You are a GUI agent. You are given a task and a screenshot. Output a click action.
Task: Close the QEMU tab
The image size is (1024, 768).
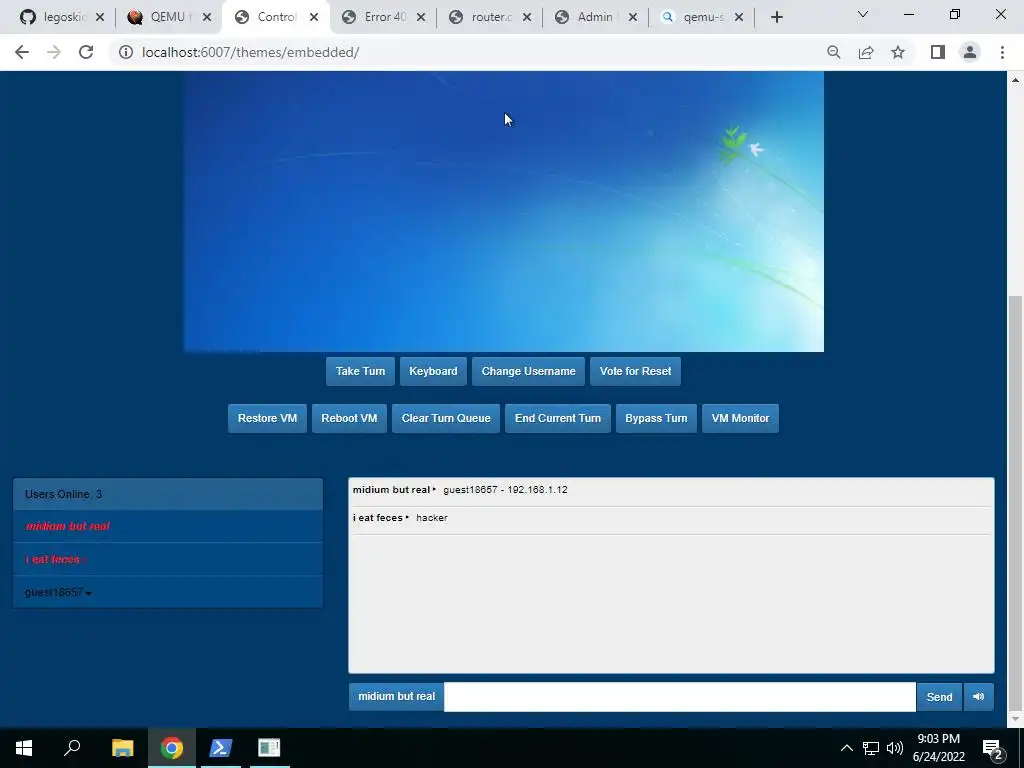tap(207, 18)
